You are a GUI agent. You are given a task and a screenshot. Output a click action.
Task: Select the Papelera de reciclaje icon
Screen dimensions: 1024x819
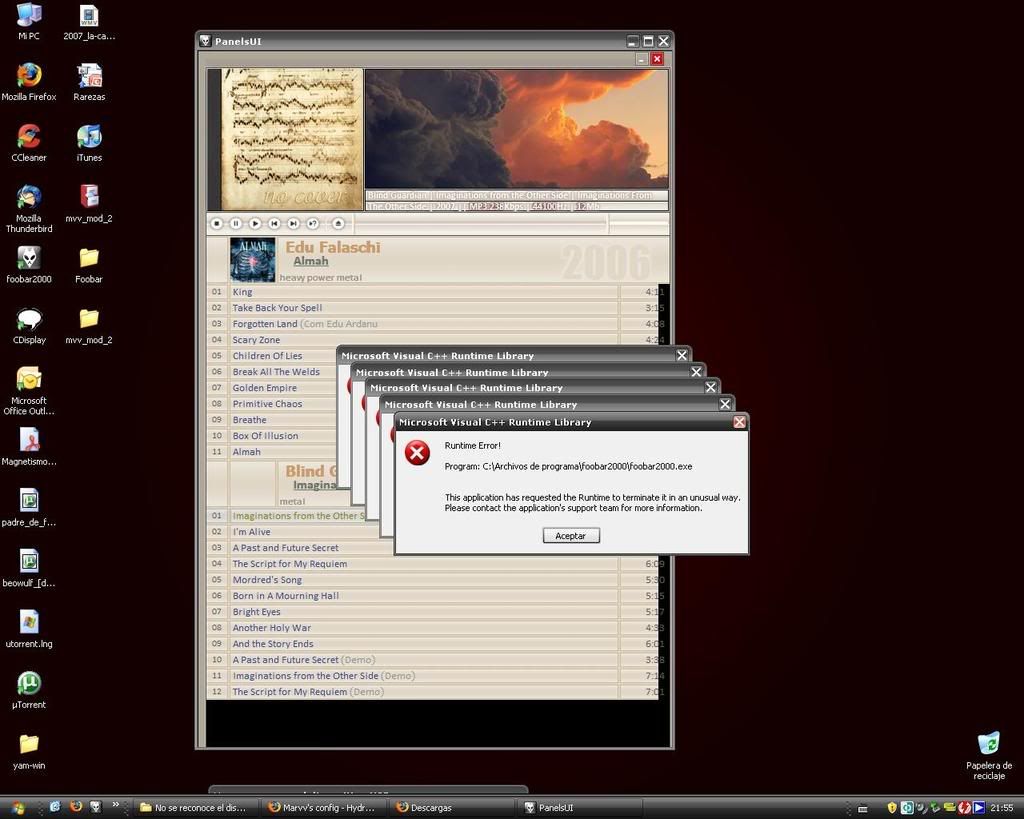[989, 756]
